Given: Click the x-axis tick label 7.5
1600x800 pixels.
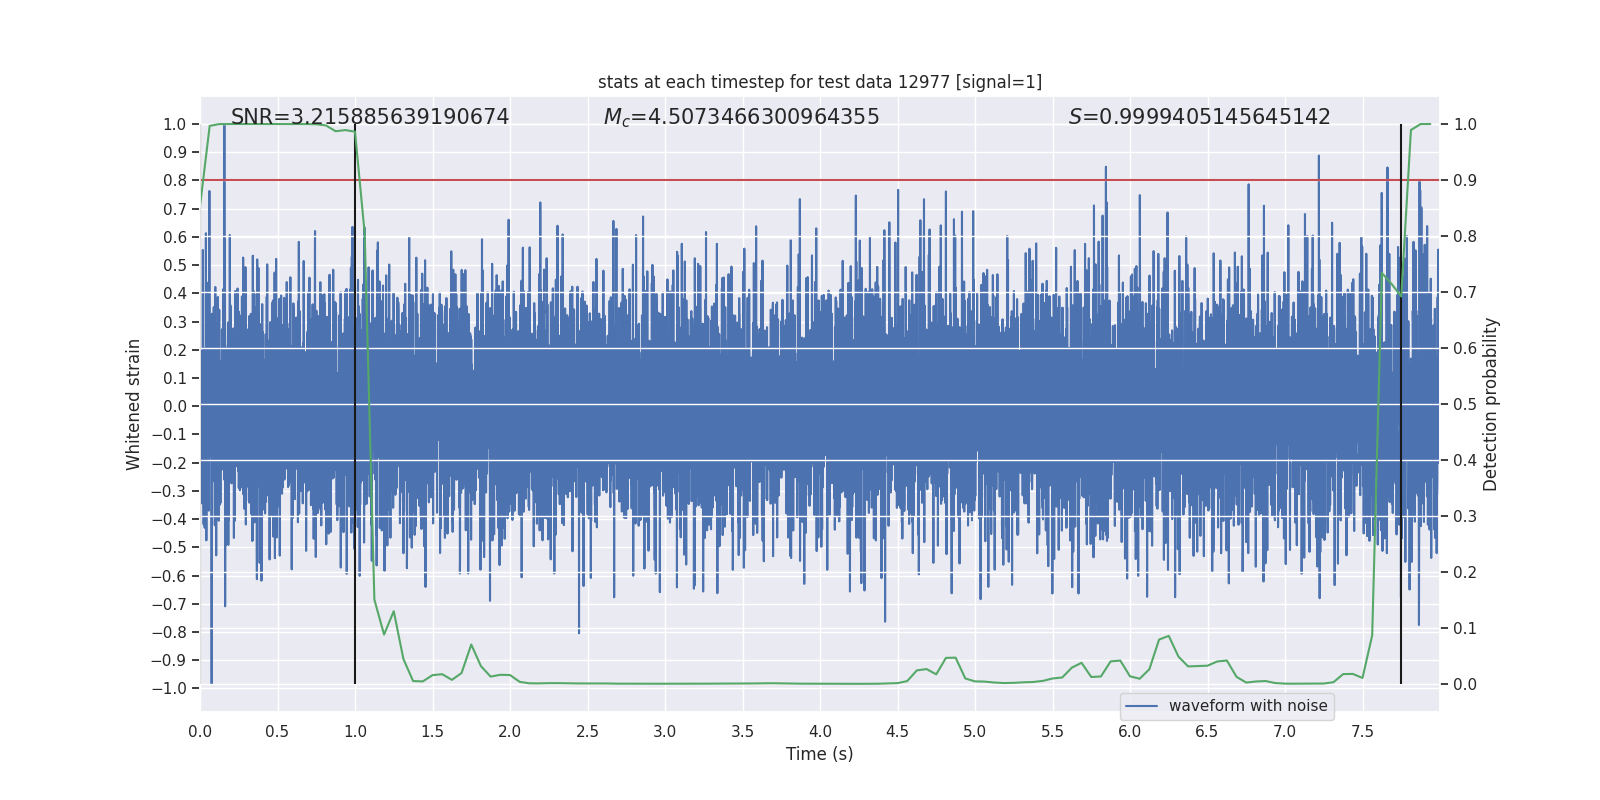Looking at the screenshot, I should click(1362, 731).
